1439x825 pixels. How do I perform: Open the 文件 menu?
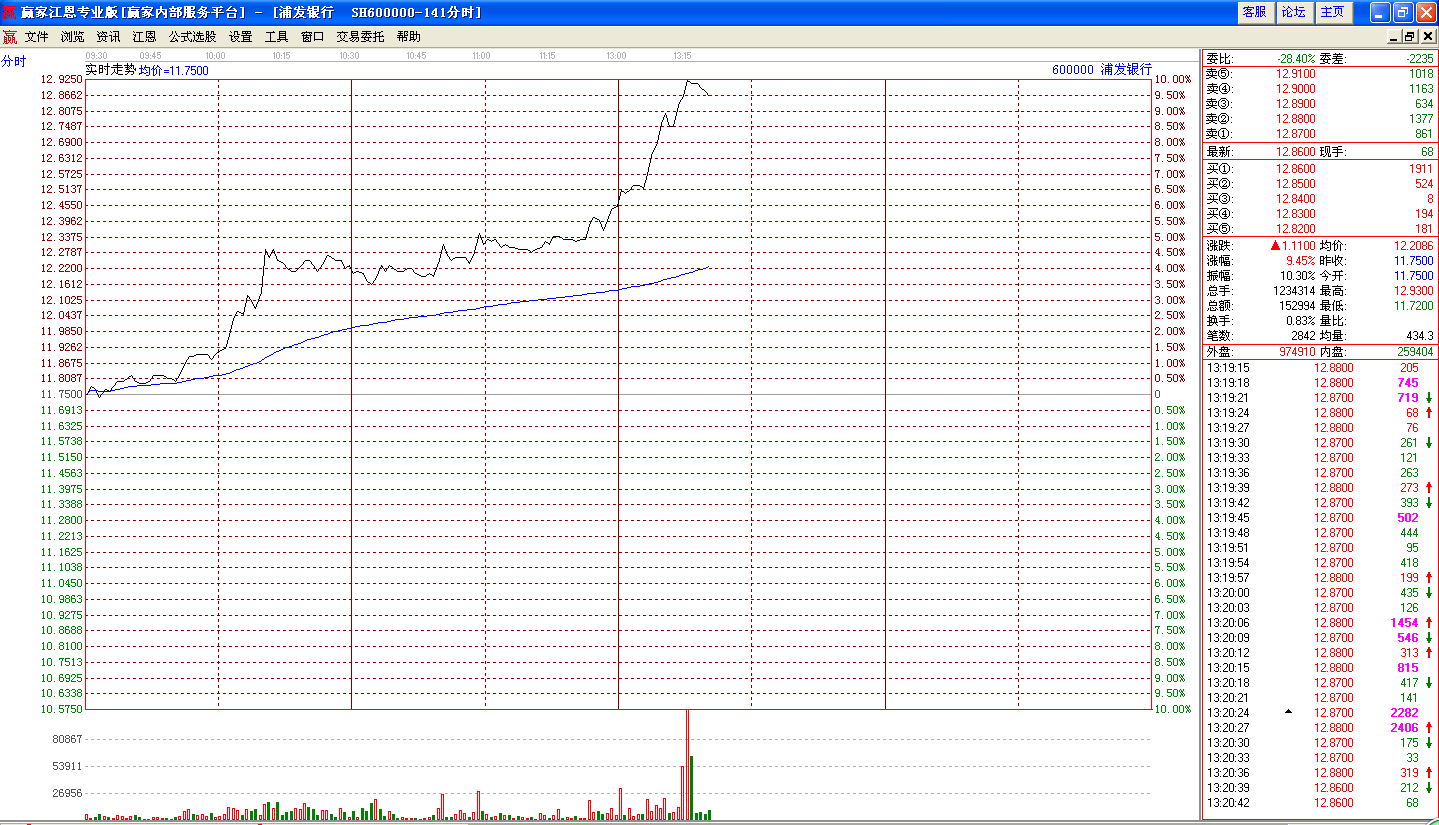pyautogui.click(x=37, y=36)
